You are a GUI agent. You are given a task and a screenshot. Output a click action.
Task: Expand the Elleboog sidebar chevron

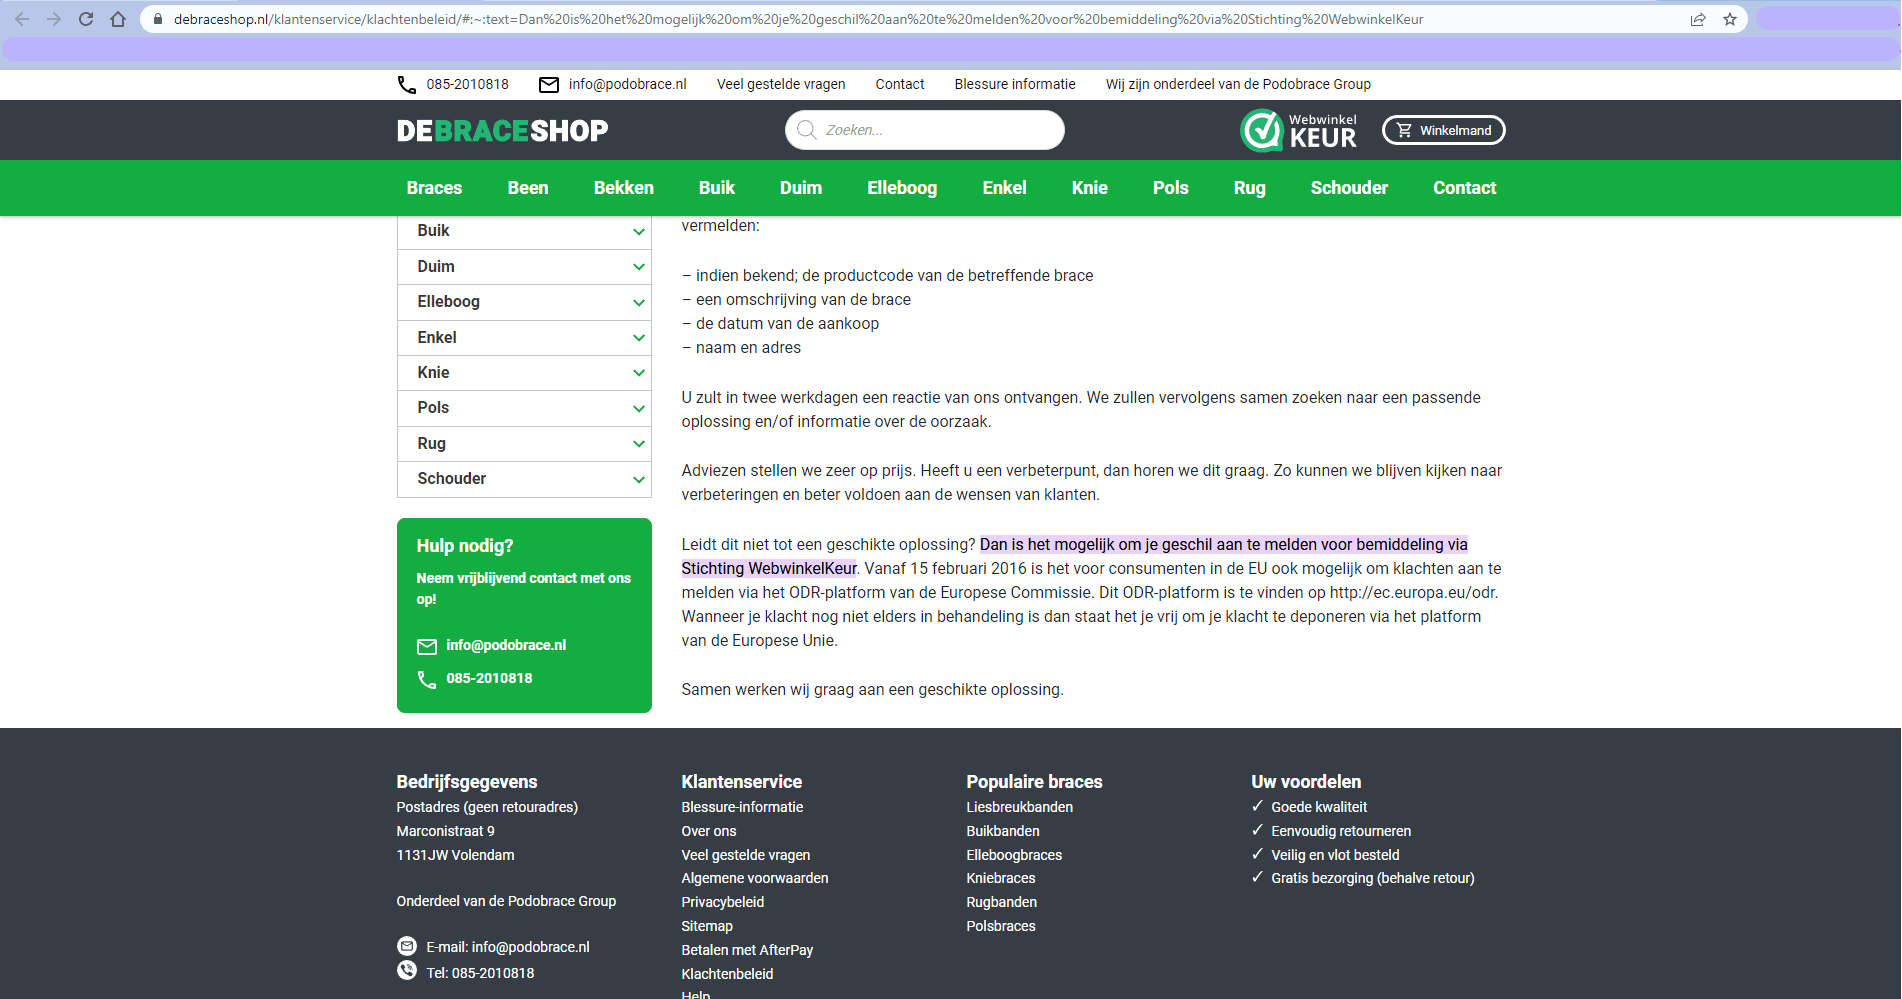coord(638,302)
